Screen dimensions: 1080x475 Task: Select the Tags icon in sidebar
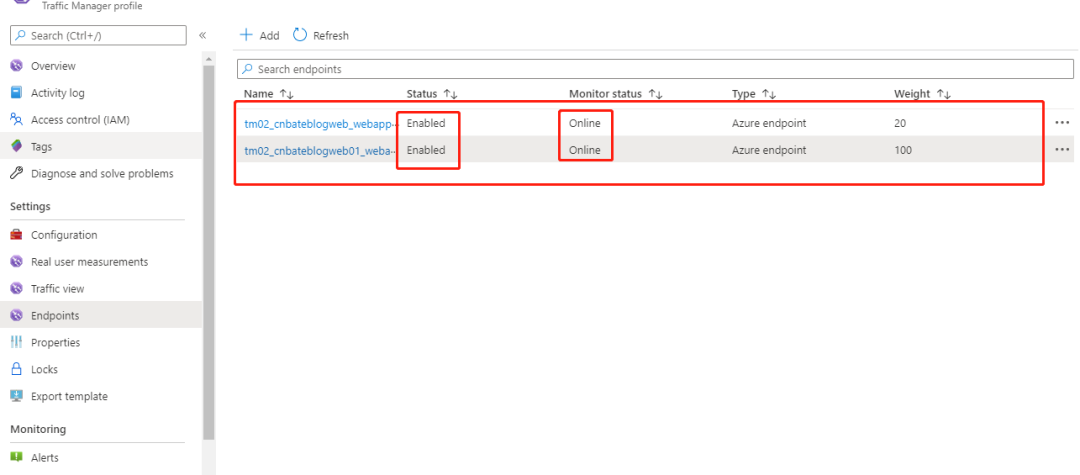(x=17, y=147)
